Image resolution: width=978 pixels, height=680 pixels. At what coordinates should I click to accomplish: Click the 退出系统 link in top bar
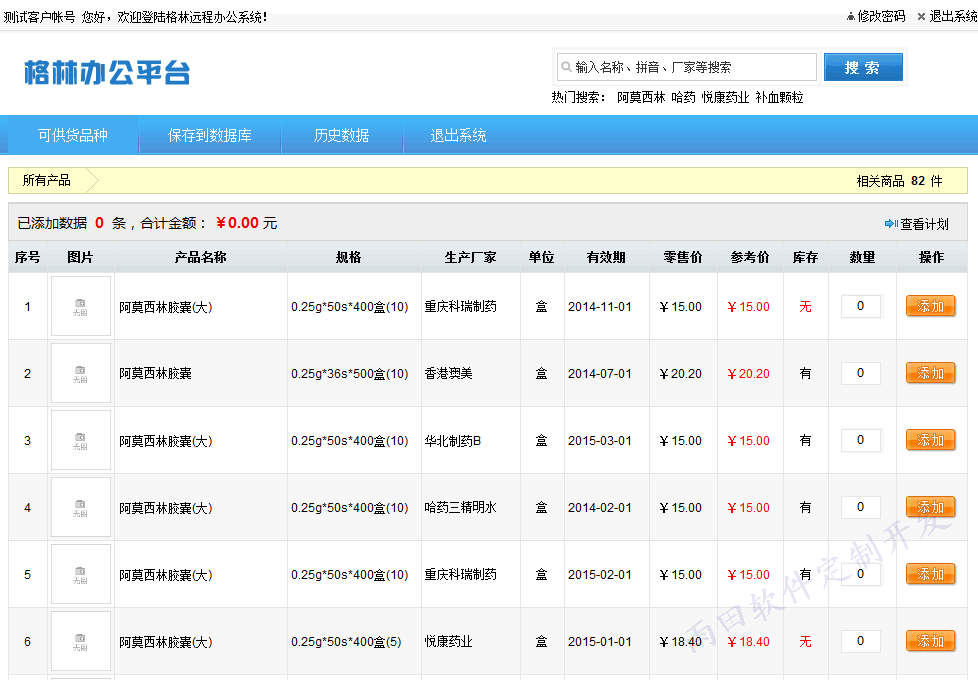pos(953,17)
